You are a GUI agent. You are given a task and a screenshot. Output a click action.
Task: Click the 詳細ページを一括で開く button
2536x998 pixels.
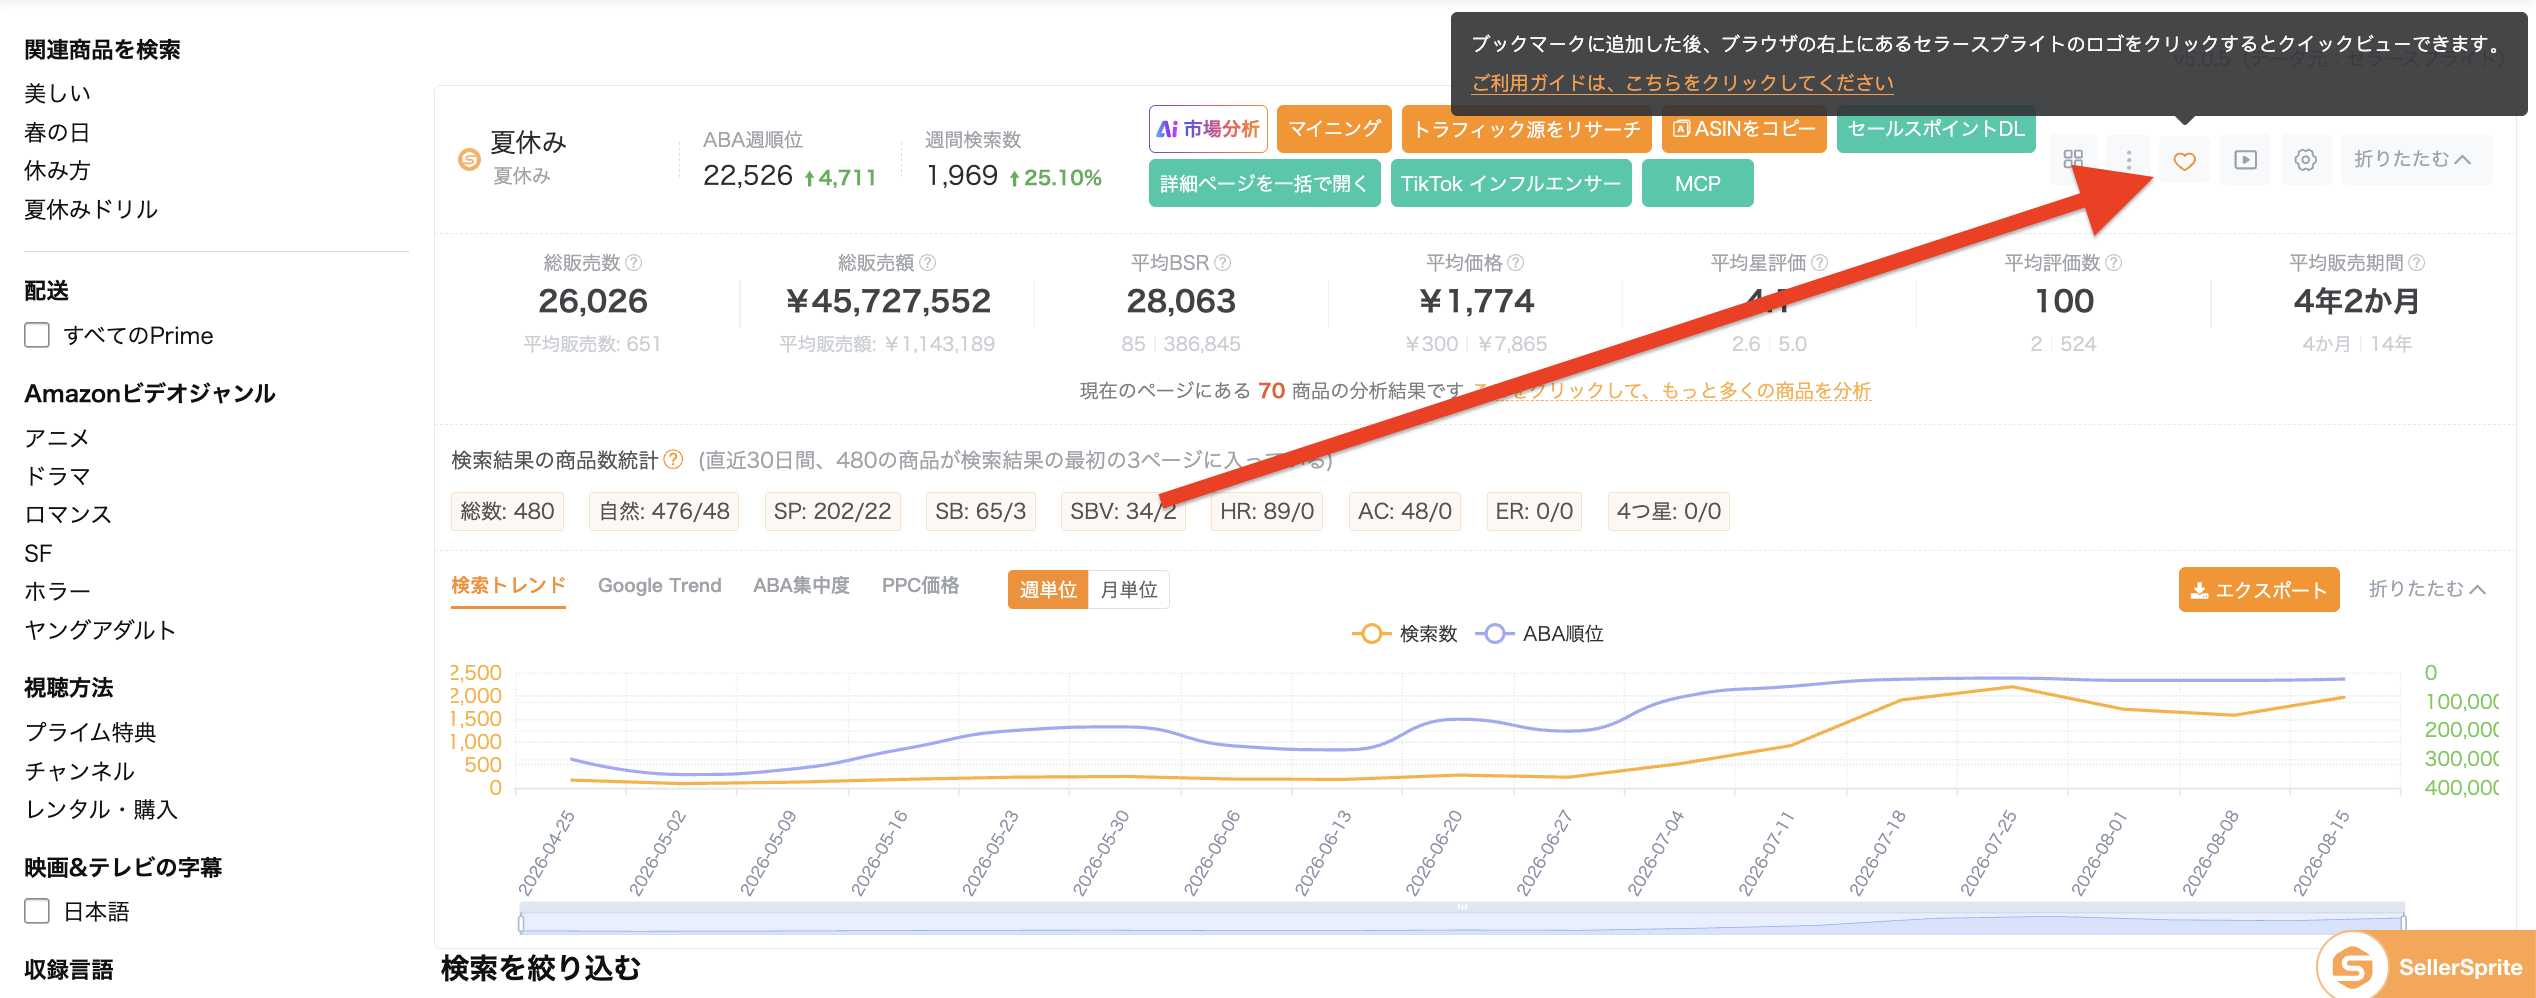1264,183
